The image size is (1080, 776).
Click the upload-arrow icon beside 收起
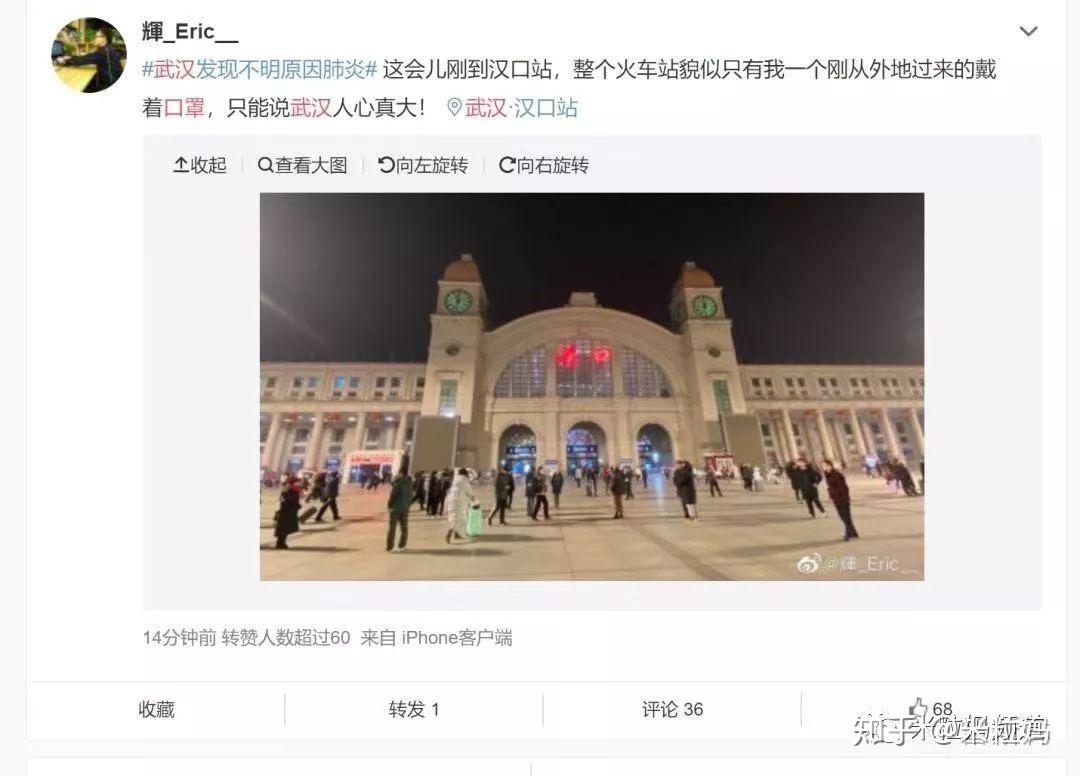(180, 165)
